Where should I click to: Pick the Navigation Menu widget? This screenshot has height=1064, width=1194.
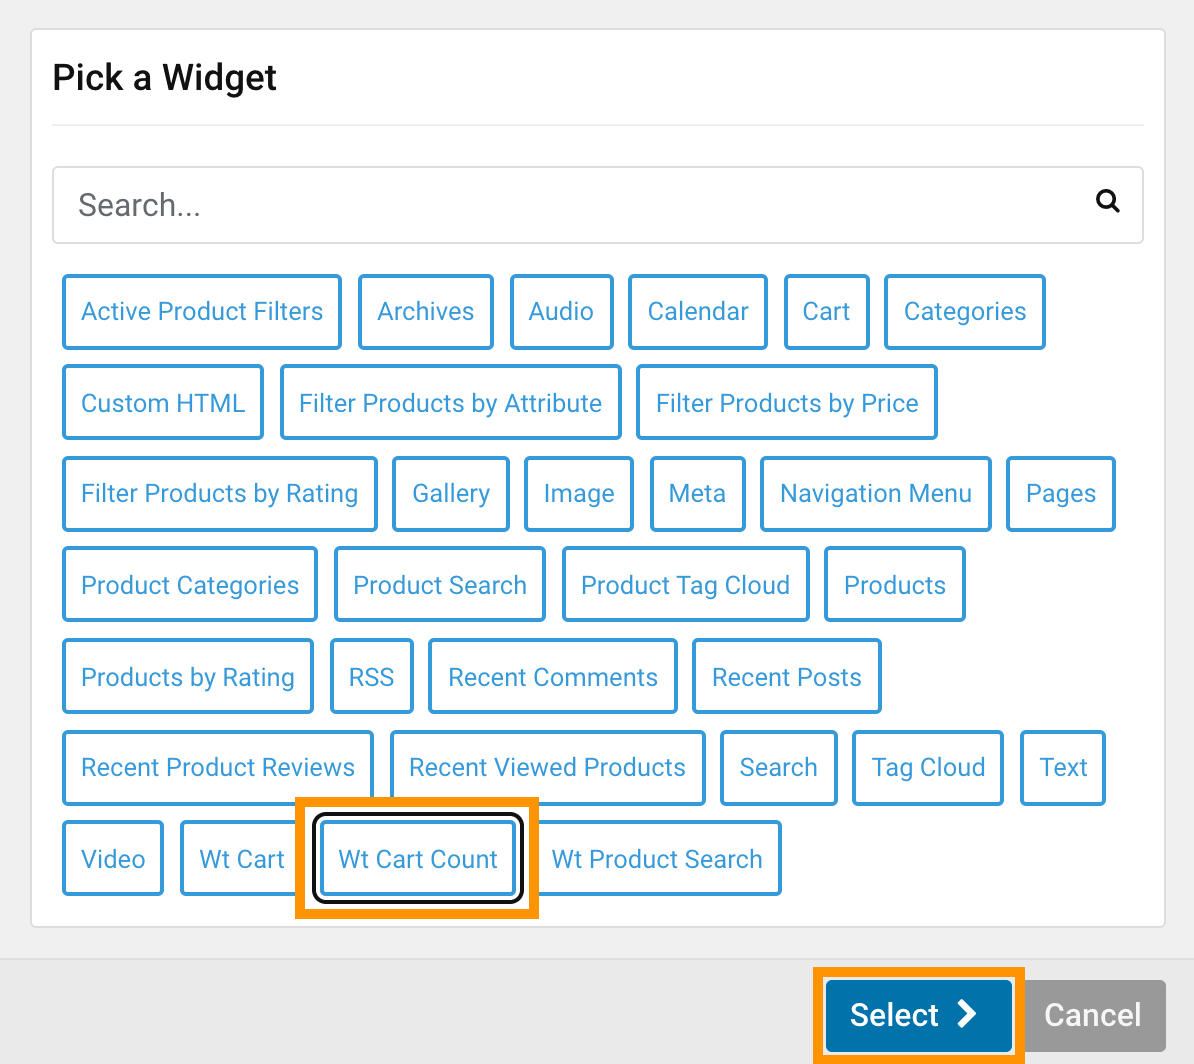(x=876, y=494)
